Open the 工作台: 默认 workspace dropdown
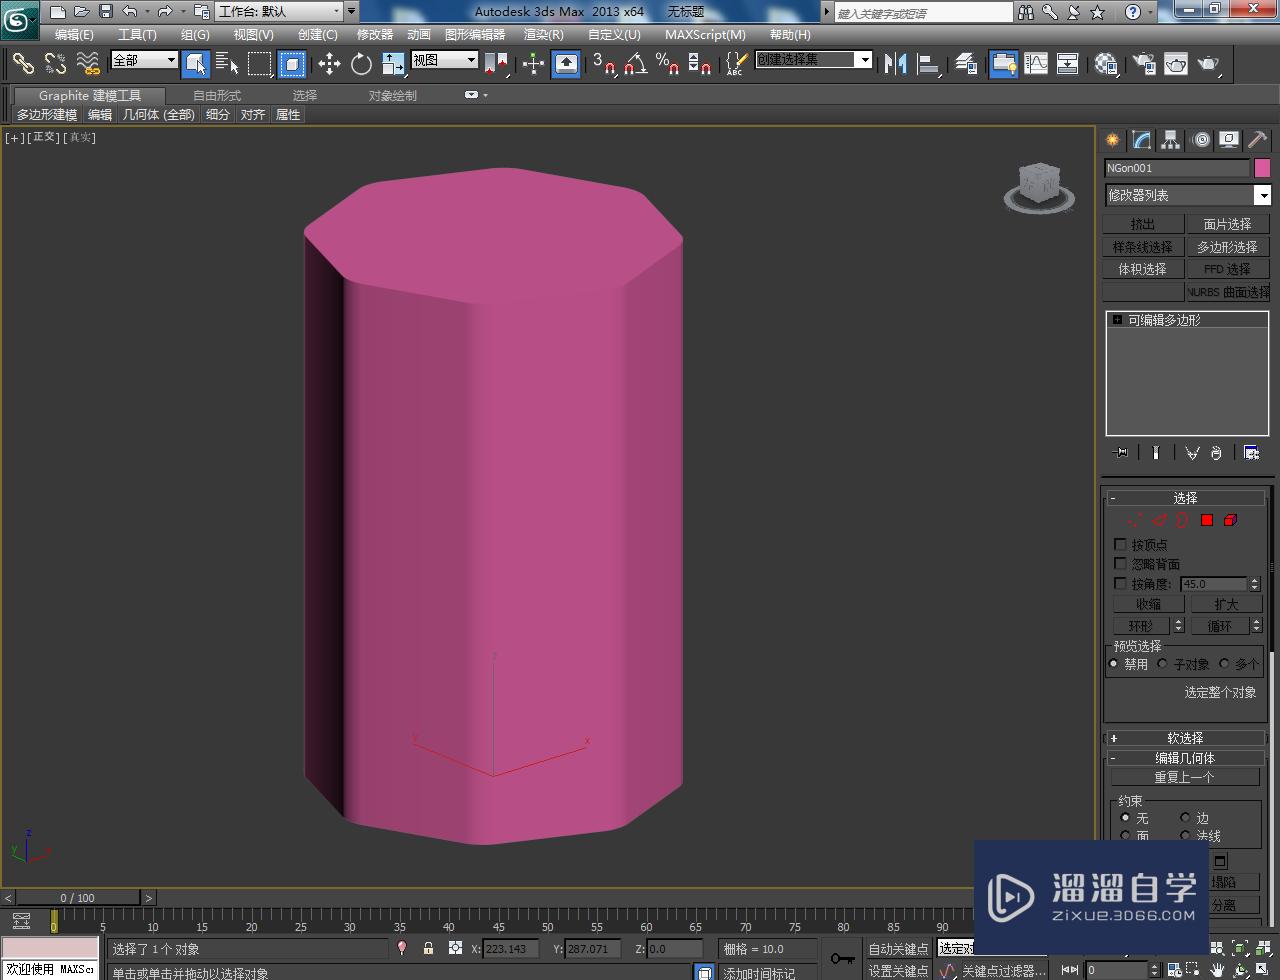The width and height of the screenshot is (1280, 980). 280,12
